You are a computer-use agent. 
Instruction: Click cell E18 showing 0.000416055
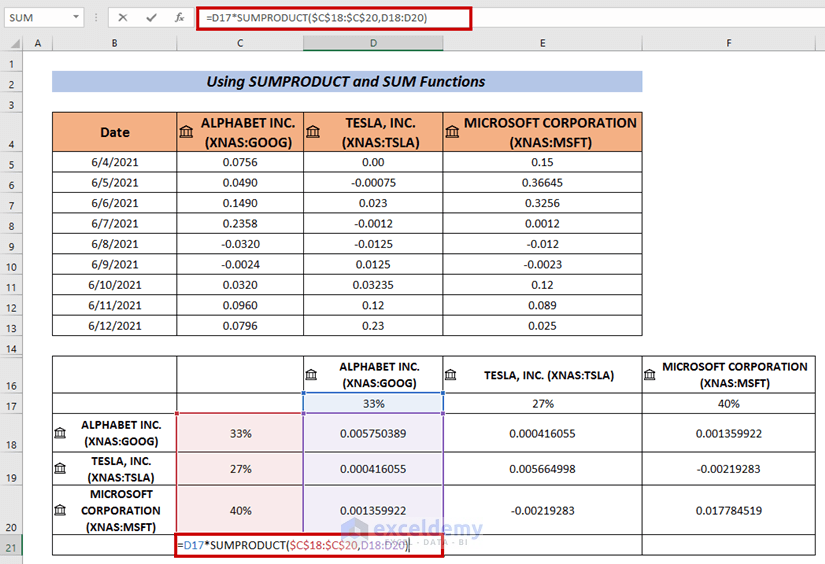click(542, 434)
